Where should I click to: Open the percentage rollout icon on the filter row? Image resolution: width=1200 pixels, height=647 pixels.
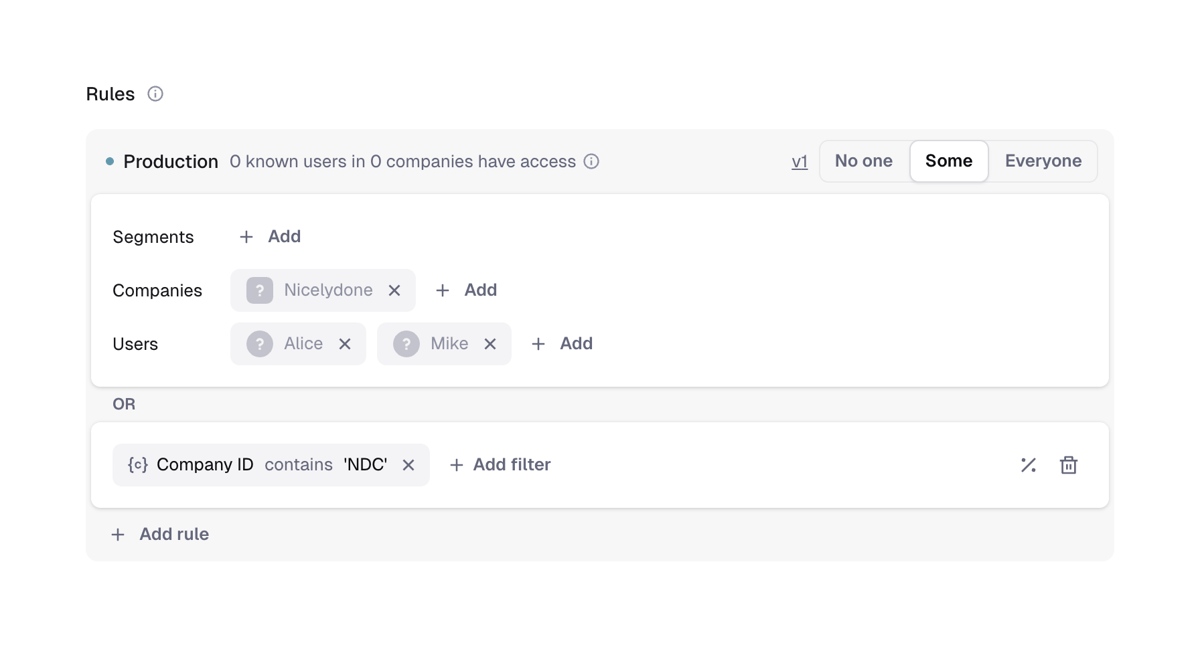click(1028, 464)
